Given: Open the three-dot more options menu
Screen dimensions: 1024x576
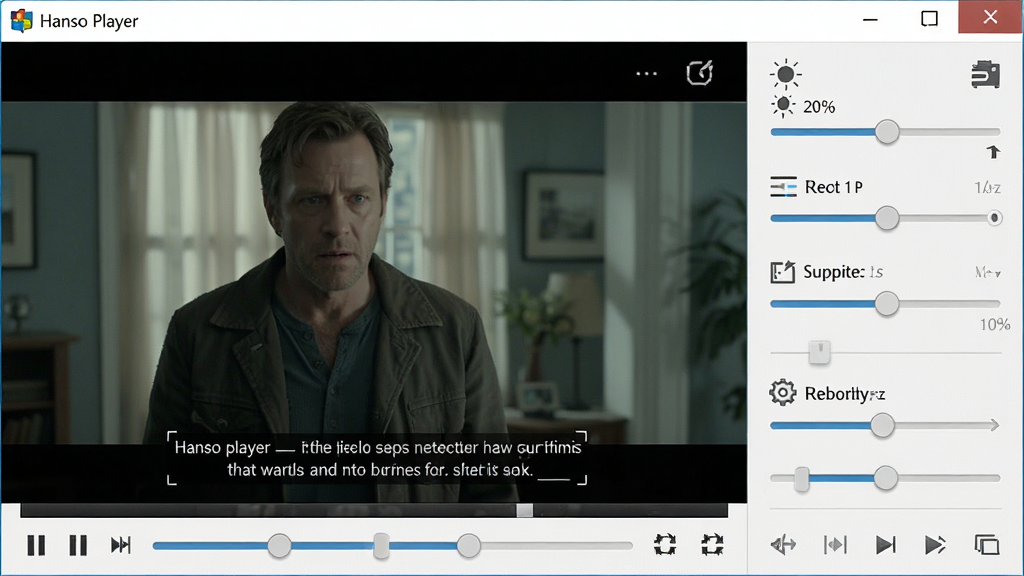Looking at the screenshot, I should pos(647,73).
